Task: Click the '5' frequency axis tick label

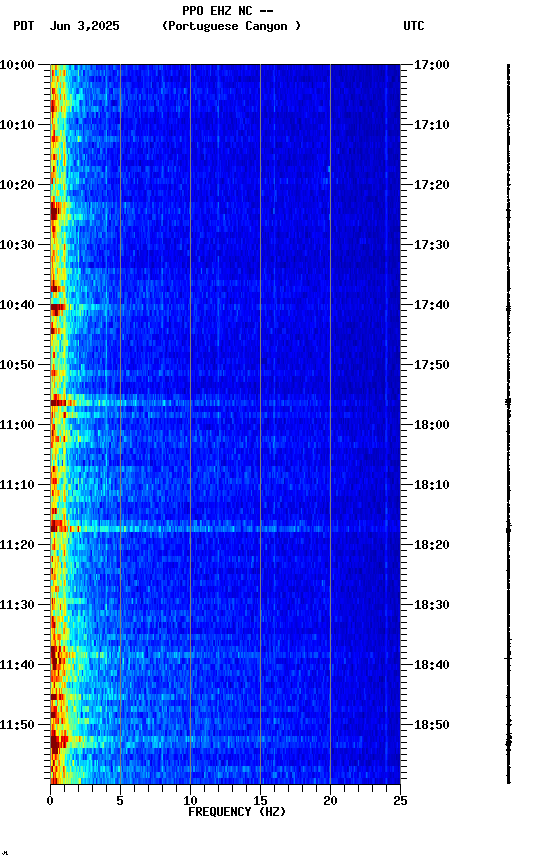Action: click(x=120, y=801)
